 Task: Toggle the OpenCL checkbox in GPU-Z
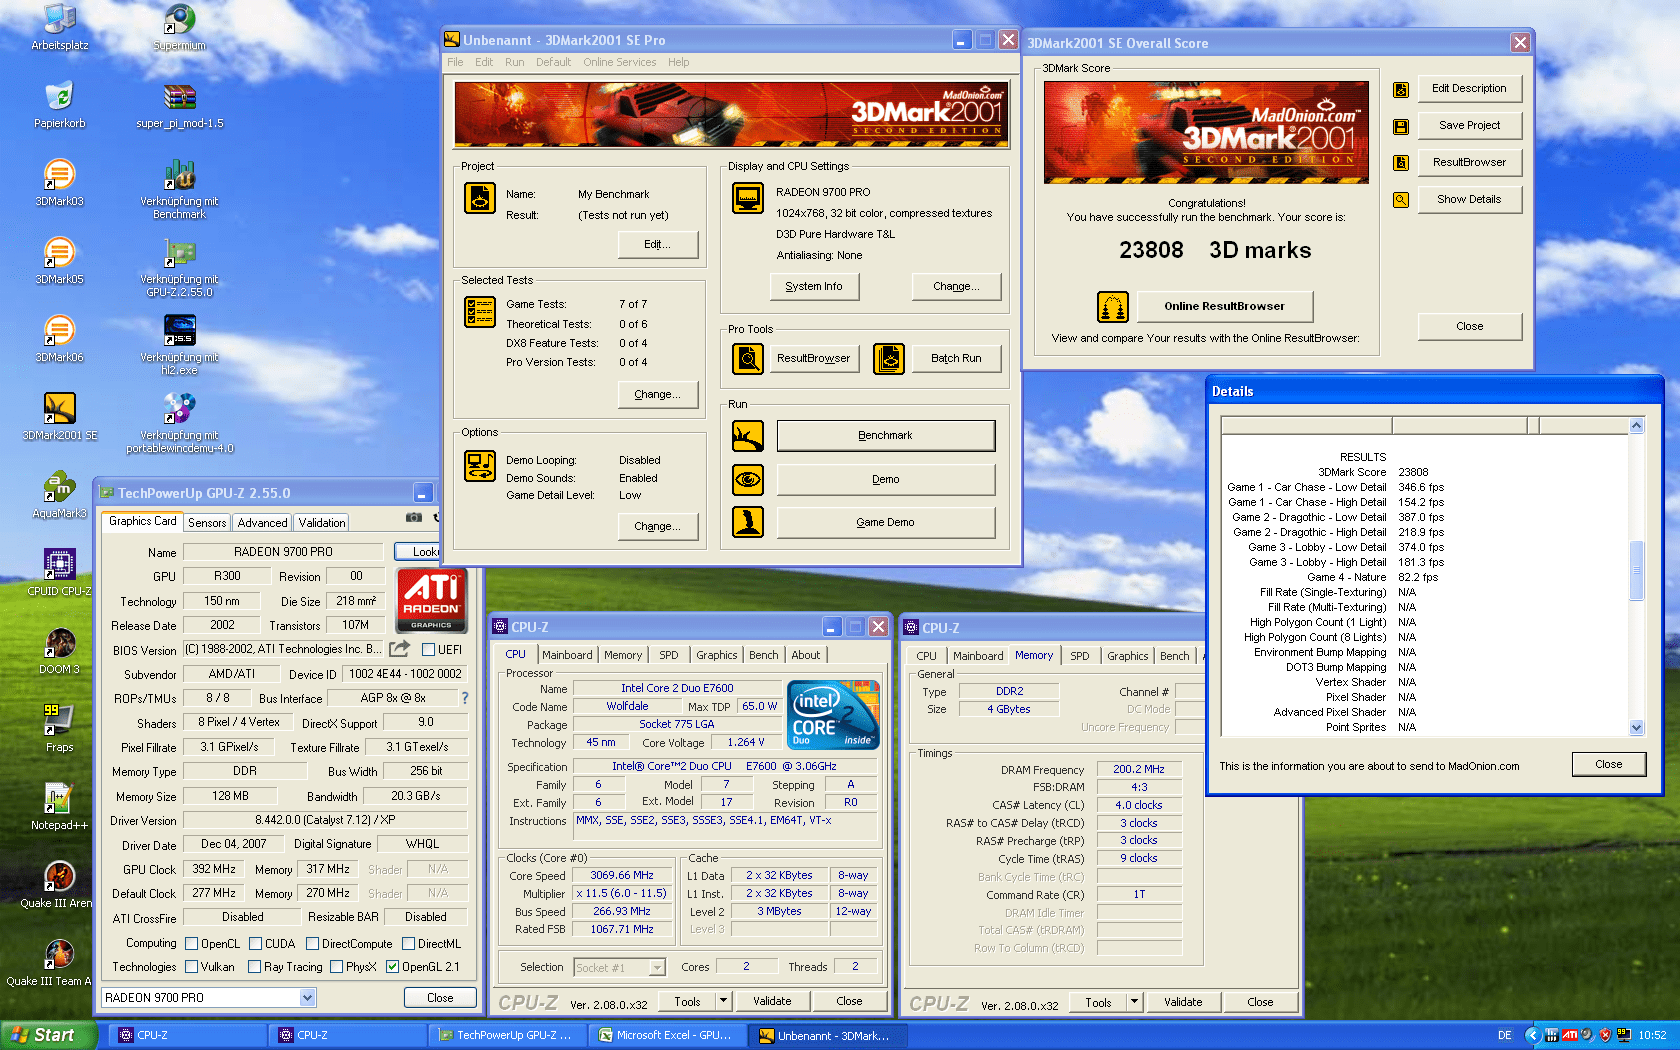(192, 944)
